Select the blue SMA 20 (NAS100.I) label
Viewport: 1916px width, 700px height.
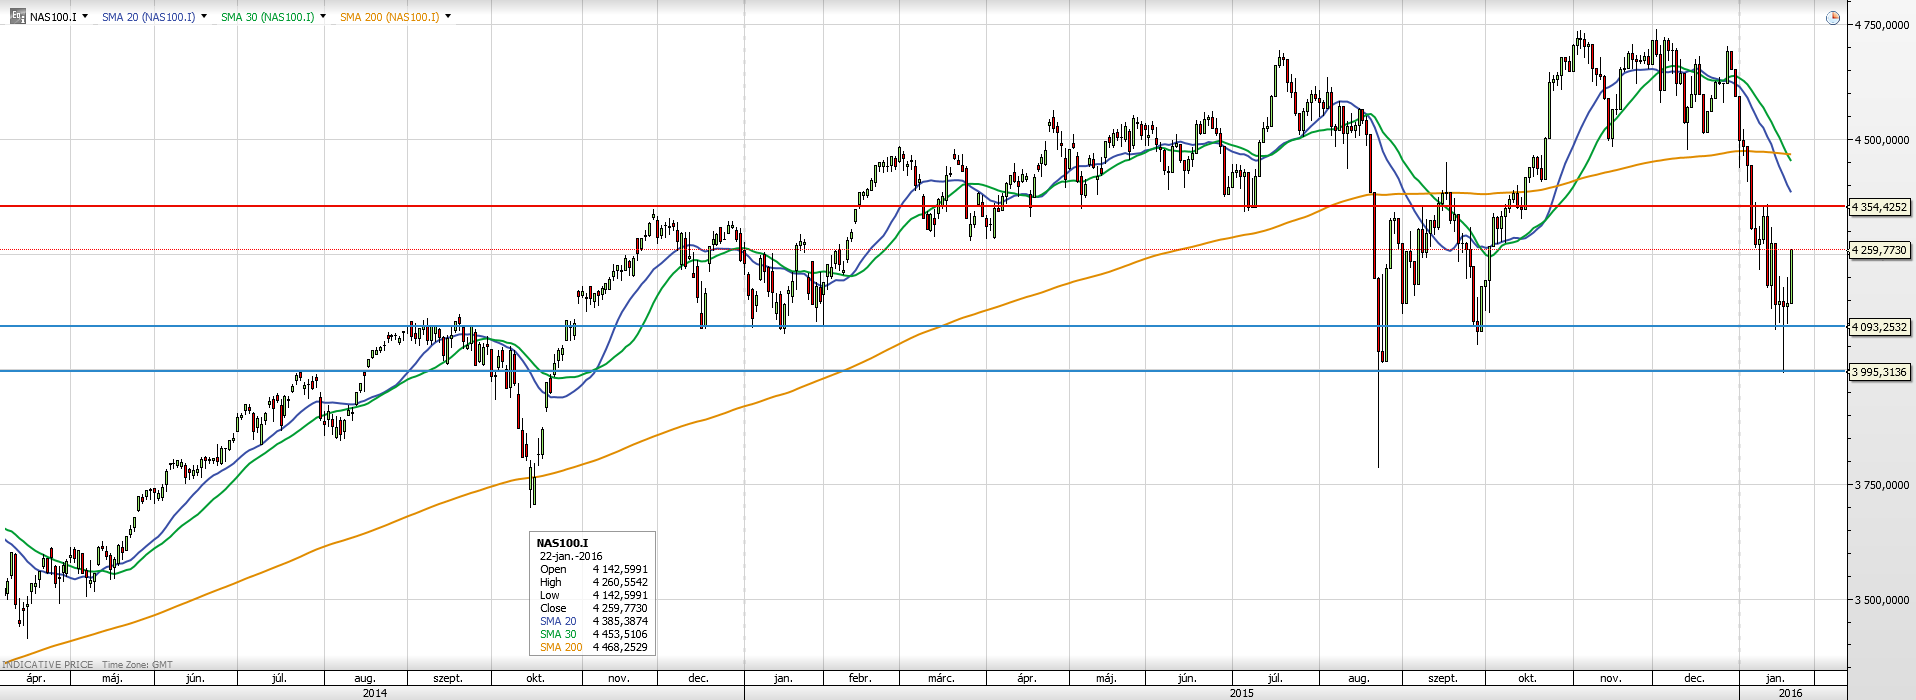(x=148, y=17)
